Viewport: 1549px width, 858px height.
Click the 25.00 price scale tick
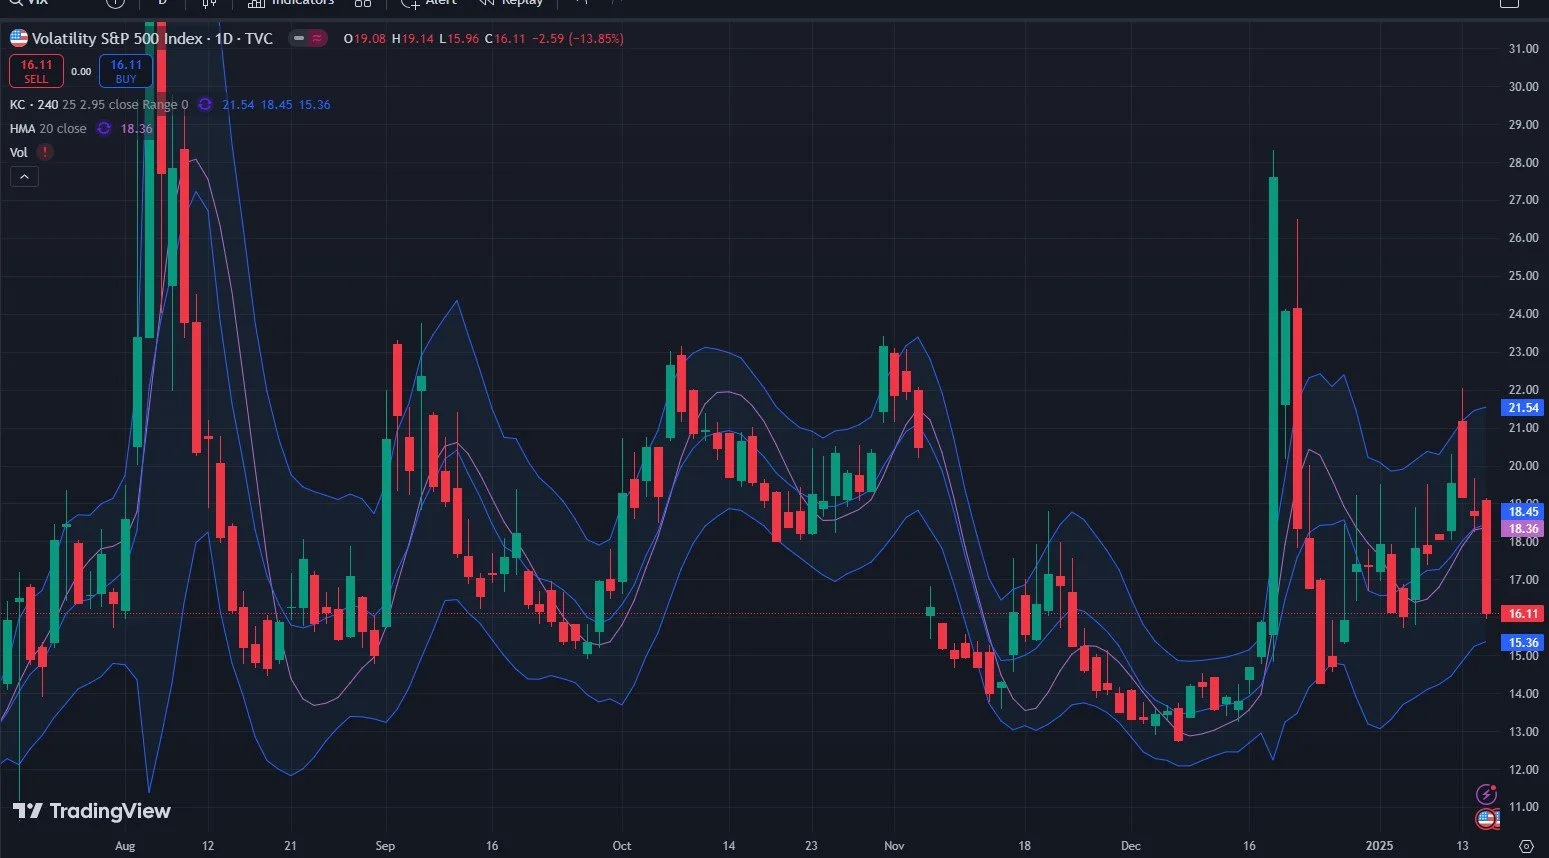(x=1523, y=276)
